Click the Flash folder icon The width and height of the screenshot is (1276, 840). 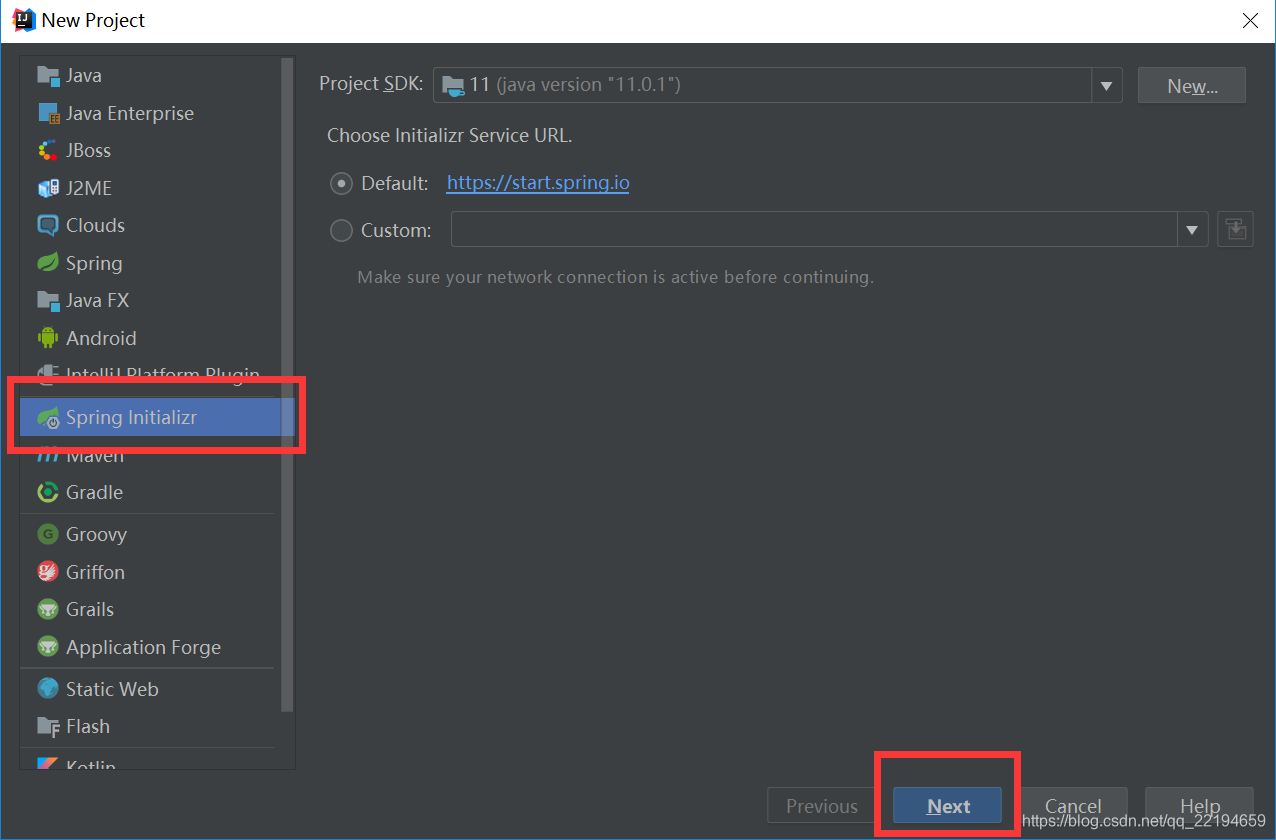[x=48, y=726]
